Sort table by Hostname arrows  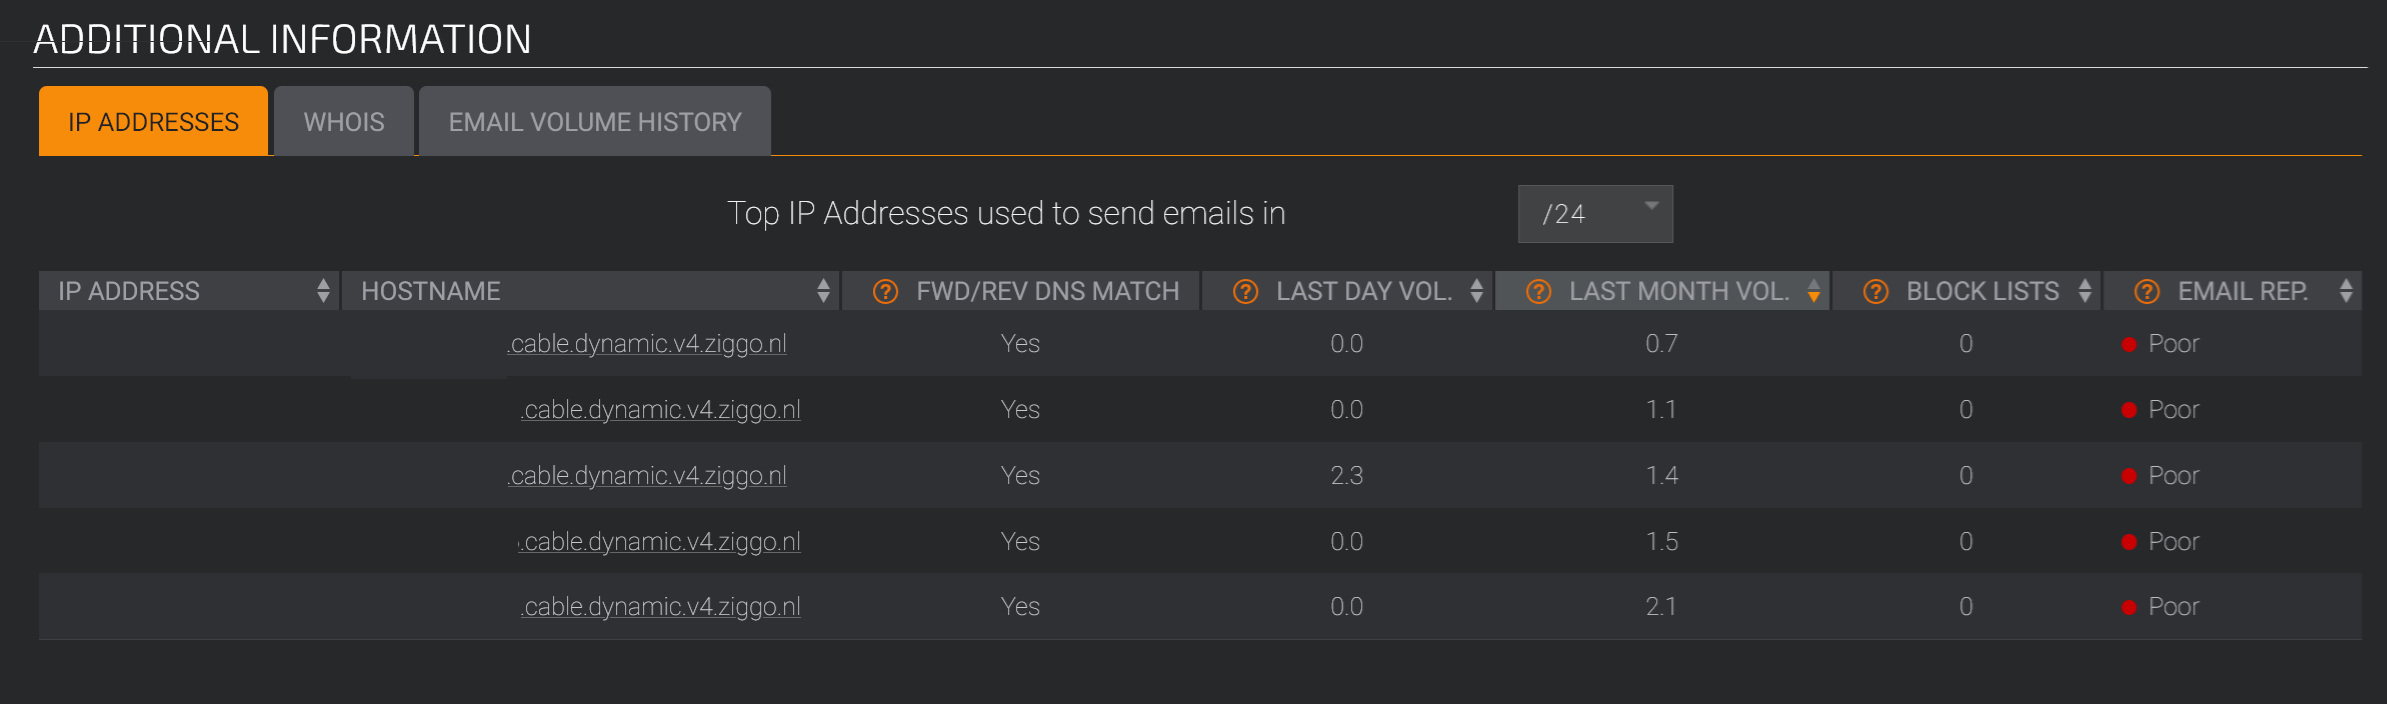(823, 291)
